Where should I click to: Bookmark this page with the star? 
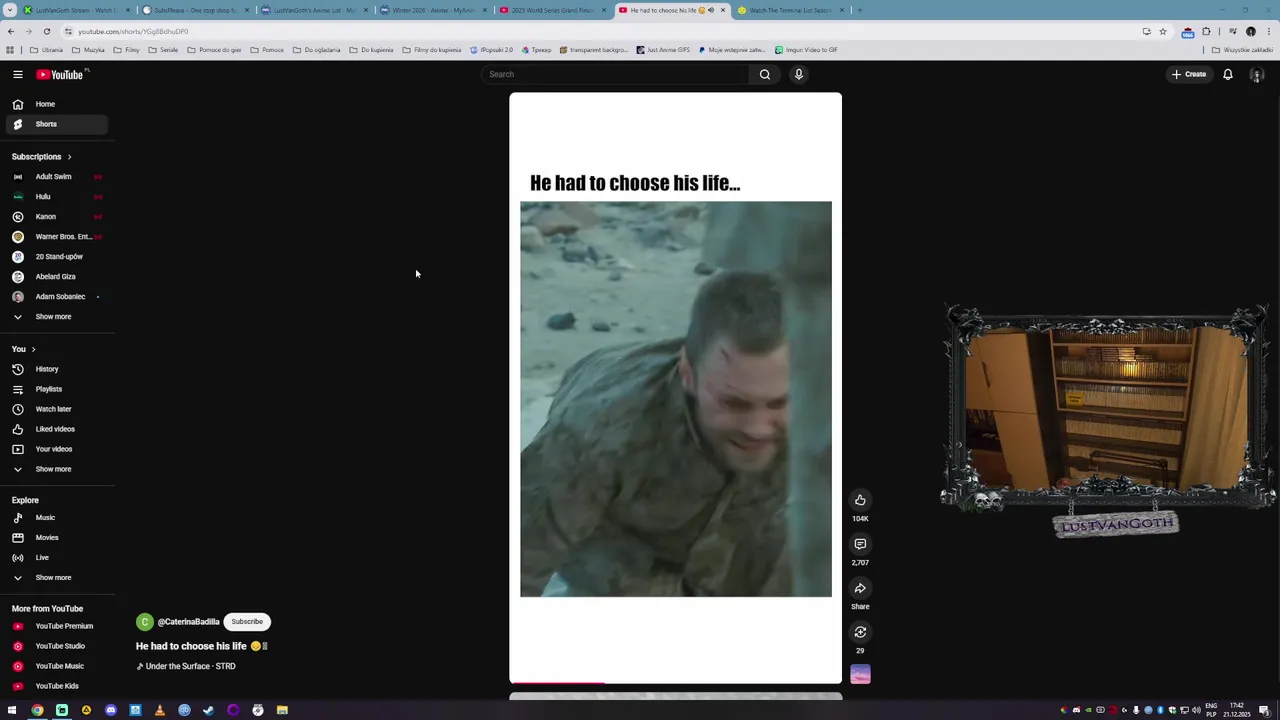(x=1162, y=31)
